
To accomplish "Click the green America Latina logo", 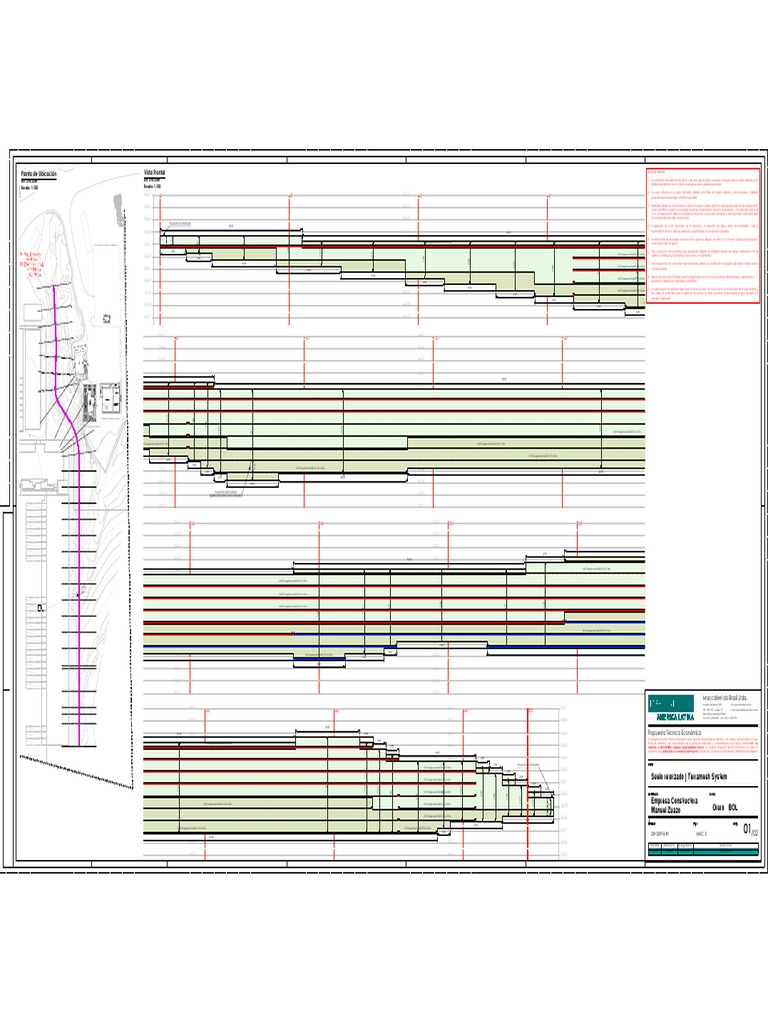I will (x=671, y=709).
